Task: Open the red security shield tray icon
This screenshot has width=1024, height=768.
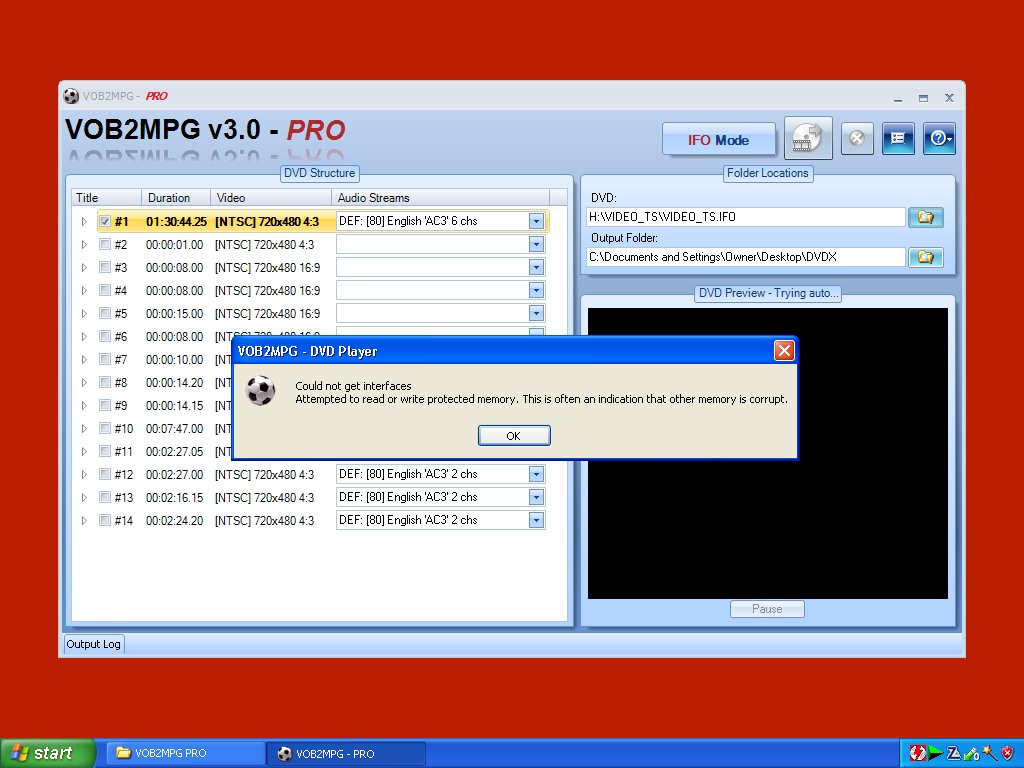Action: coord(1008,753)
